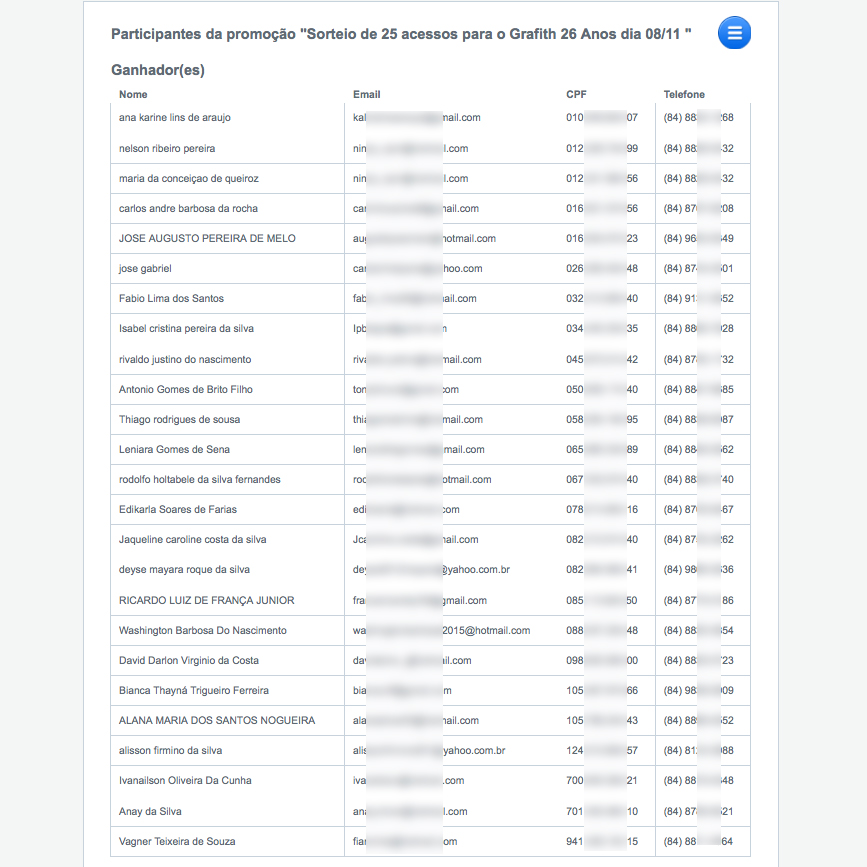Select the CPF column header
This screenshot has height=867, width=867.
pyautogui.click(x=576, y=95)
